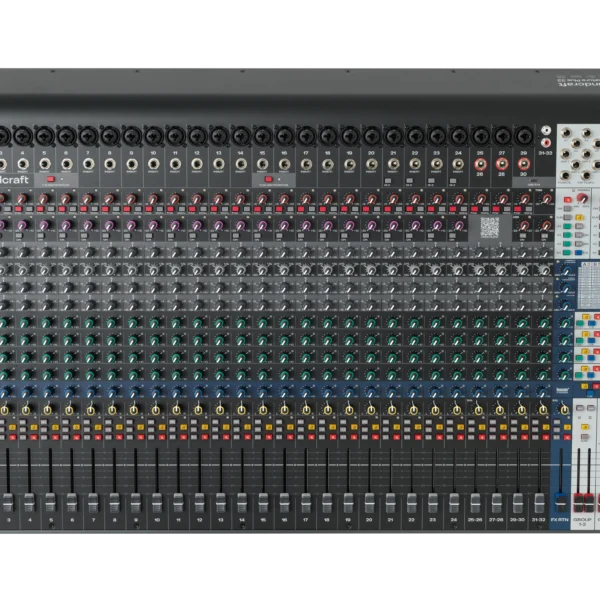The image size is (600, 600).
Task: Click the channel 16 XLR combo input
Action: [x=284, y=136]
